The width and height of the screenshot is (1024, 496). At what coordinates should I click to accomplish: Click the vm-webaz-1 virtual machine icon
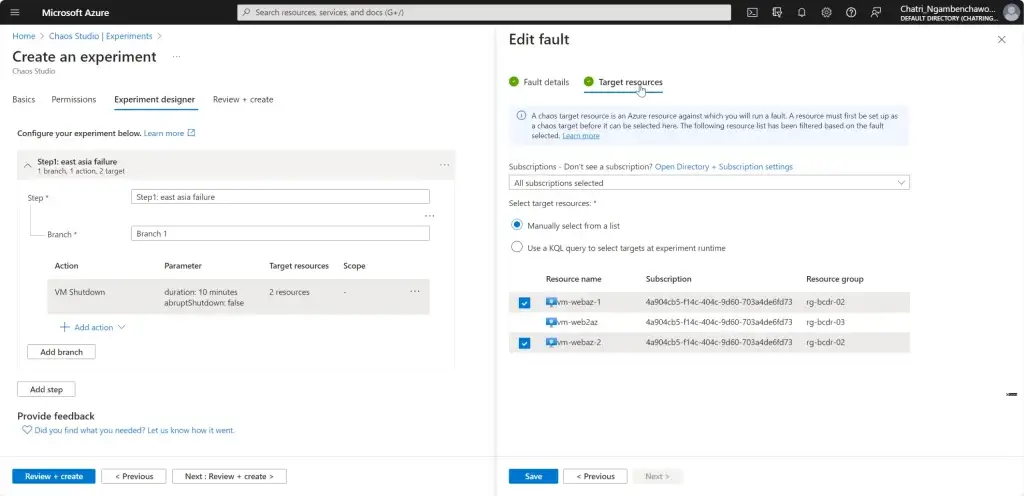pyautogui.click(x=551, y=302)
